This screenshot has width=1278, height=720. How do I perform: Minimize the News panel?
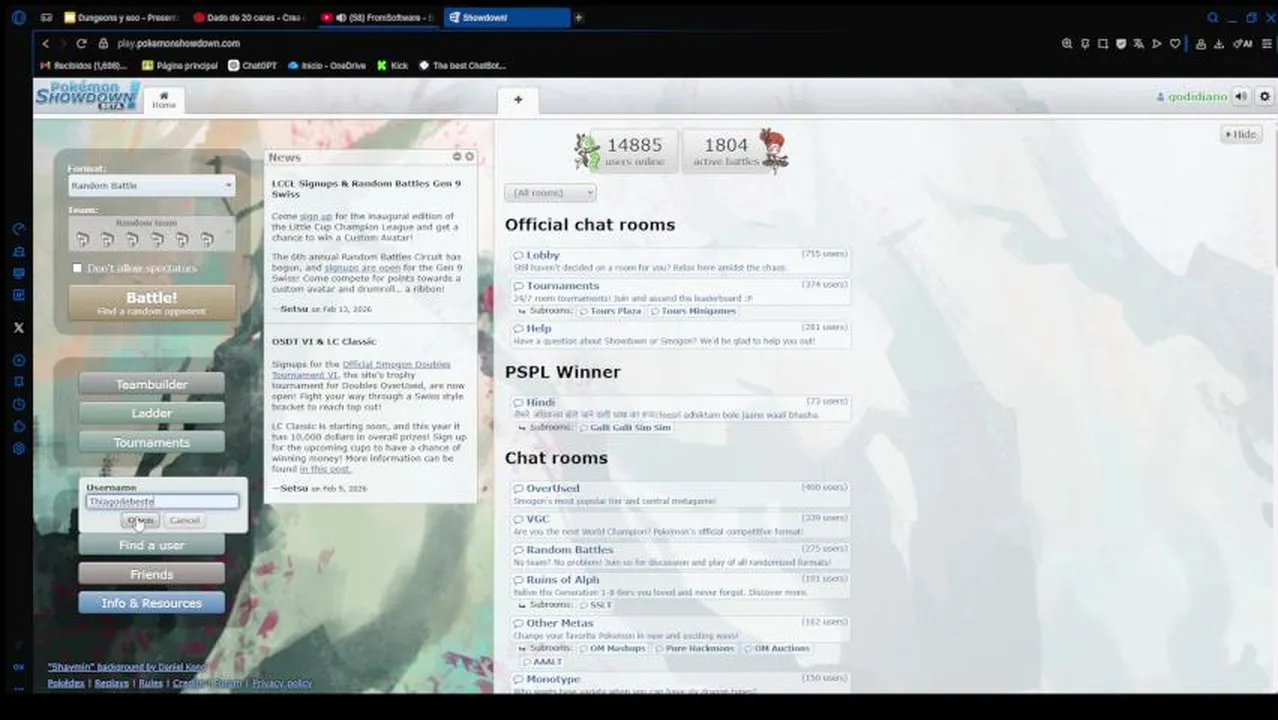coord(457,157)
